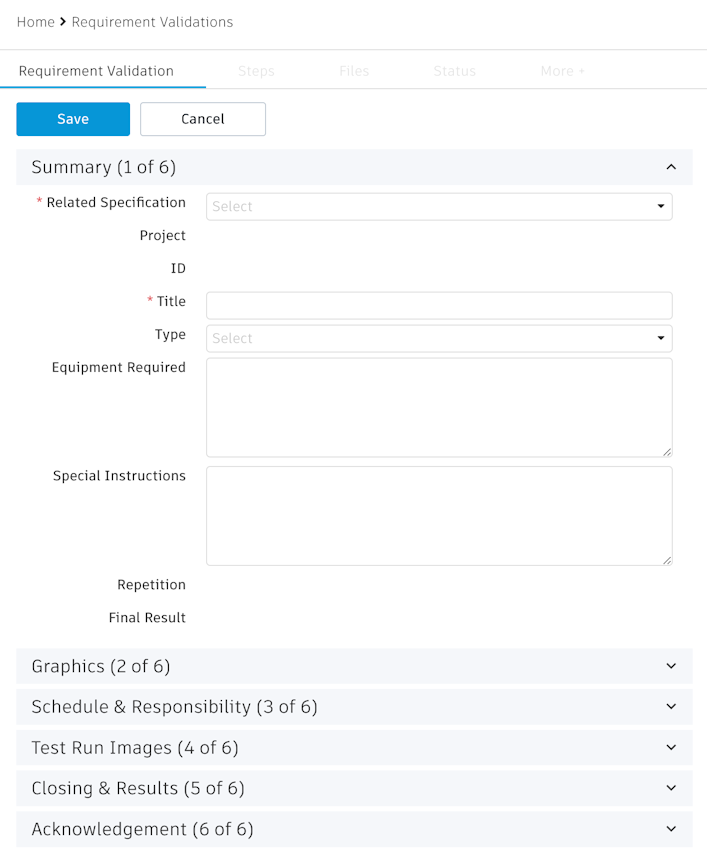Image resolution: width=707 pixels, height=861 pixels.
Task: Expand the Graphics section chevron
Action: 671,666
